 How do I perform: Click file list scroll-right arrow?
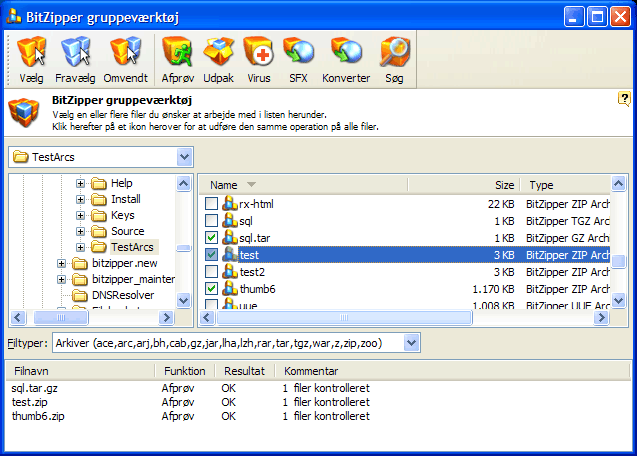click(601, 317)
